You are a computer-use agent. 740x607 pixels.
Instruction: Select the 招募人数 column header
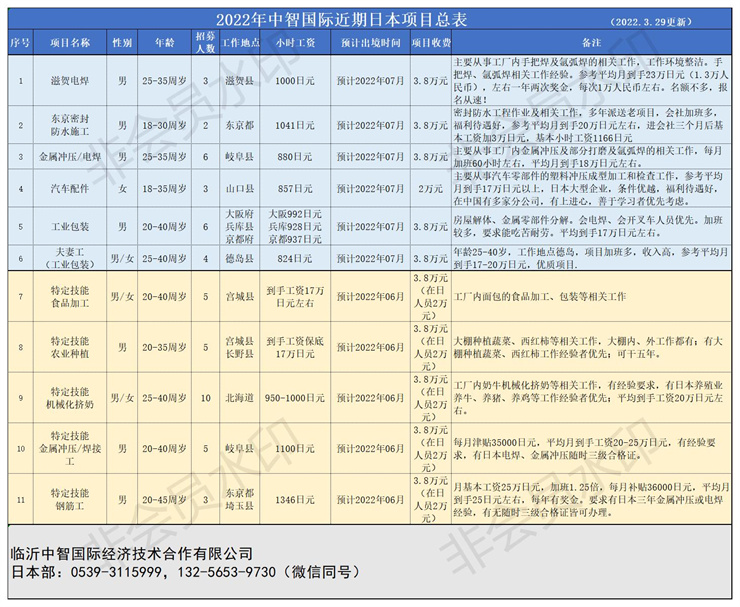click(x=205, y=44)
